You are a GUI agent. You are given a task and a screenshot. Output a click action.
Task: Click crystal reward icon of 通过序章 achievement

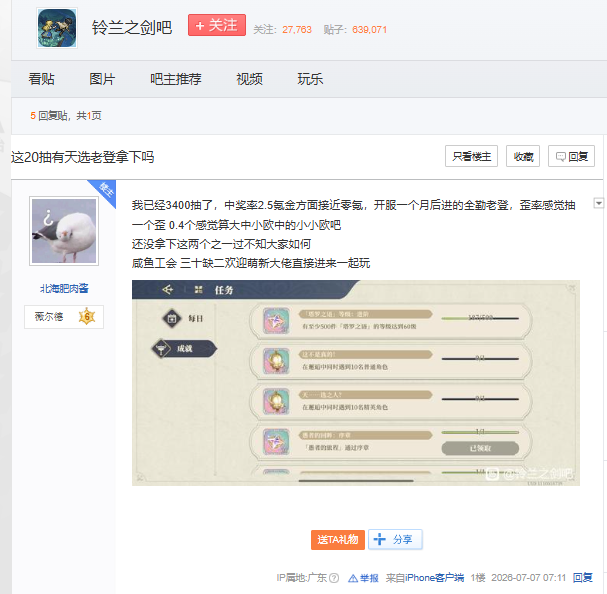point(276,441)
